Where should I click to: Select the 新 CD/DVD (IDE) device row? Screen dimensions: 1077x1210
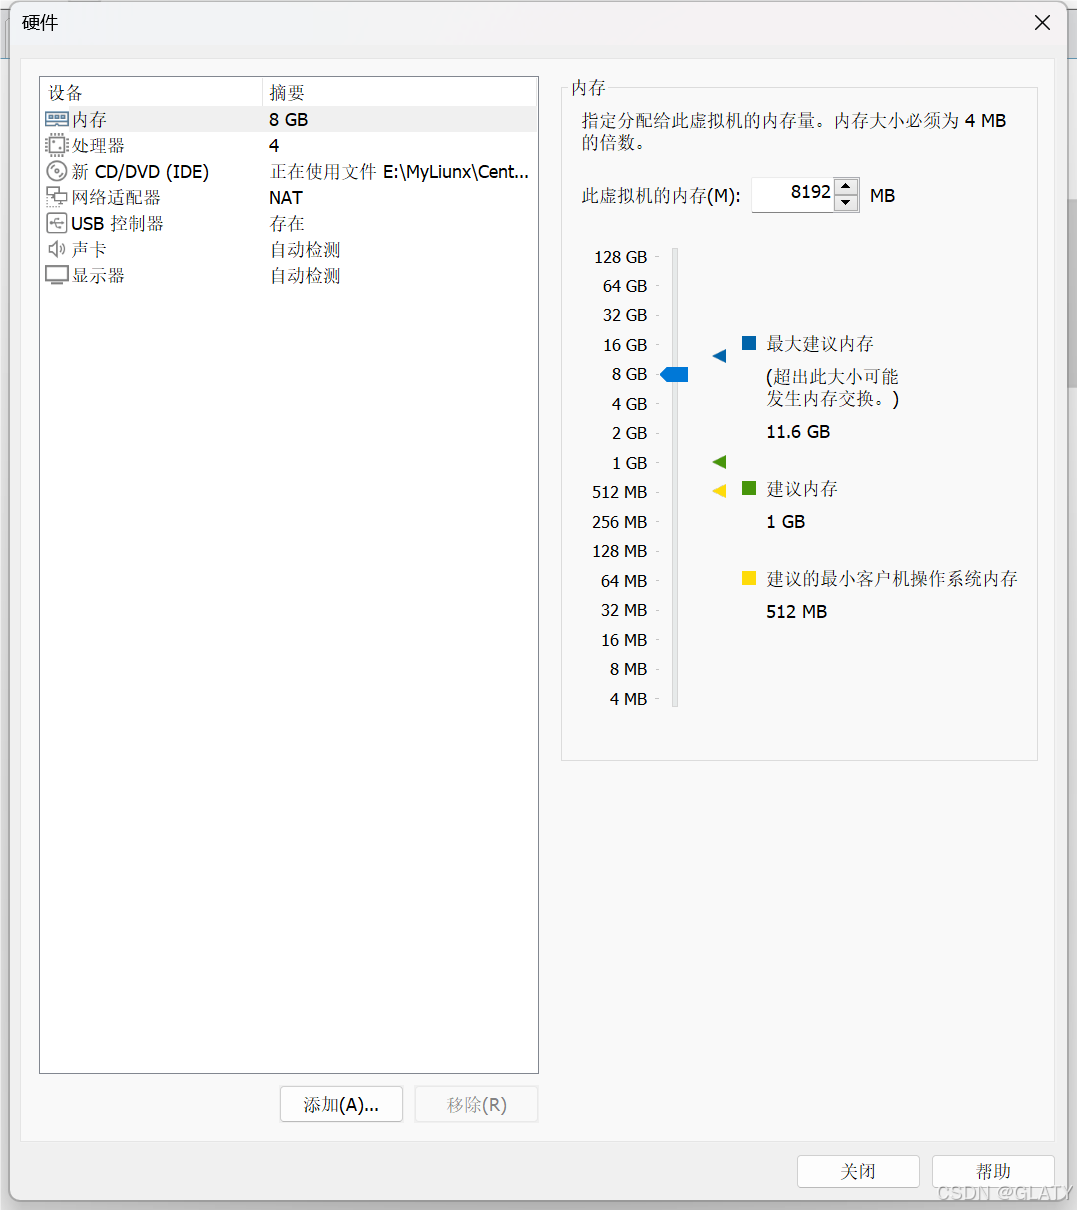tap(289, 171)
